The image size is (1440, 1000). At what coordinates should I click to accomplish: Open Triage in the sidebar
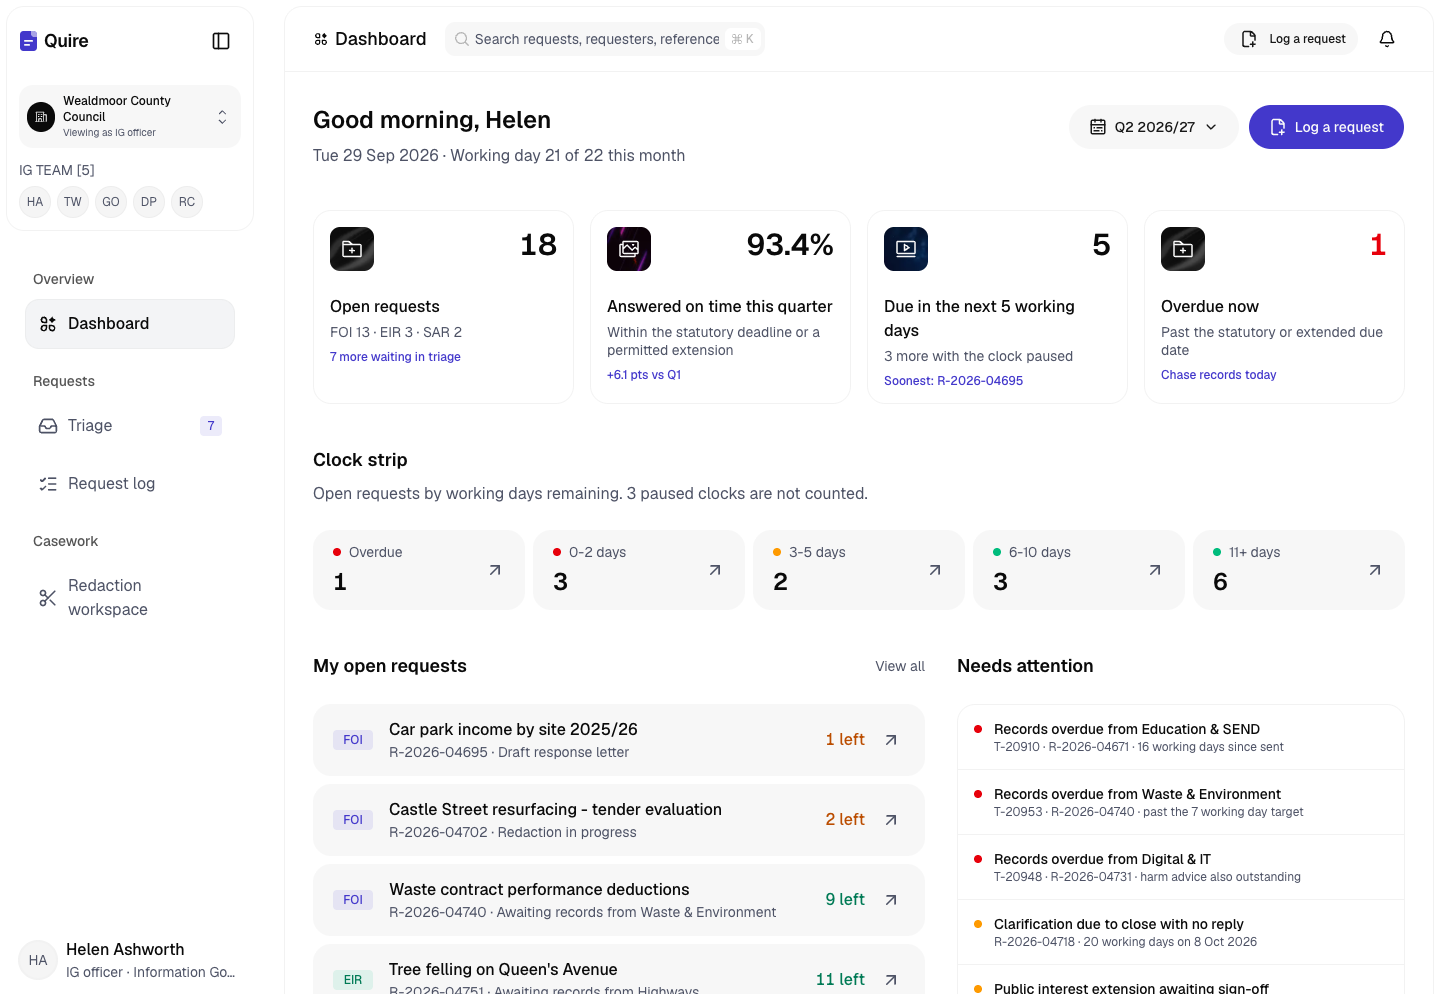coord(130,426)
